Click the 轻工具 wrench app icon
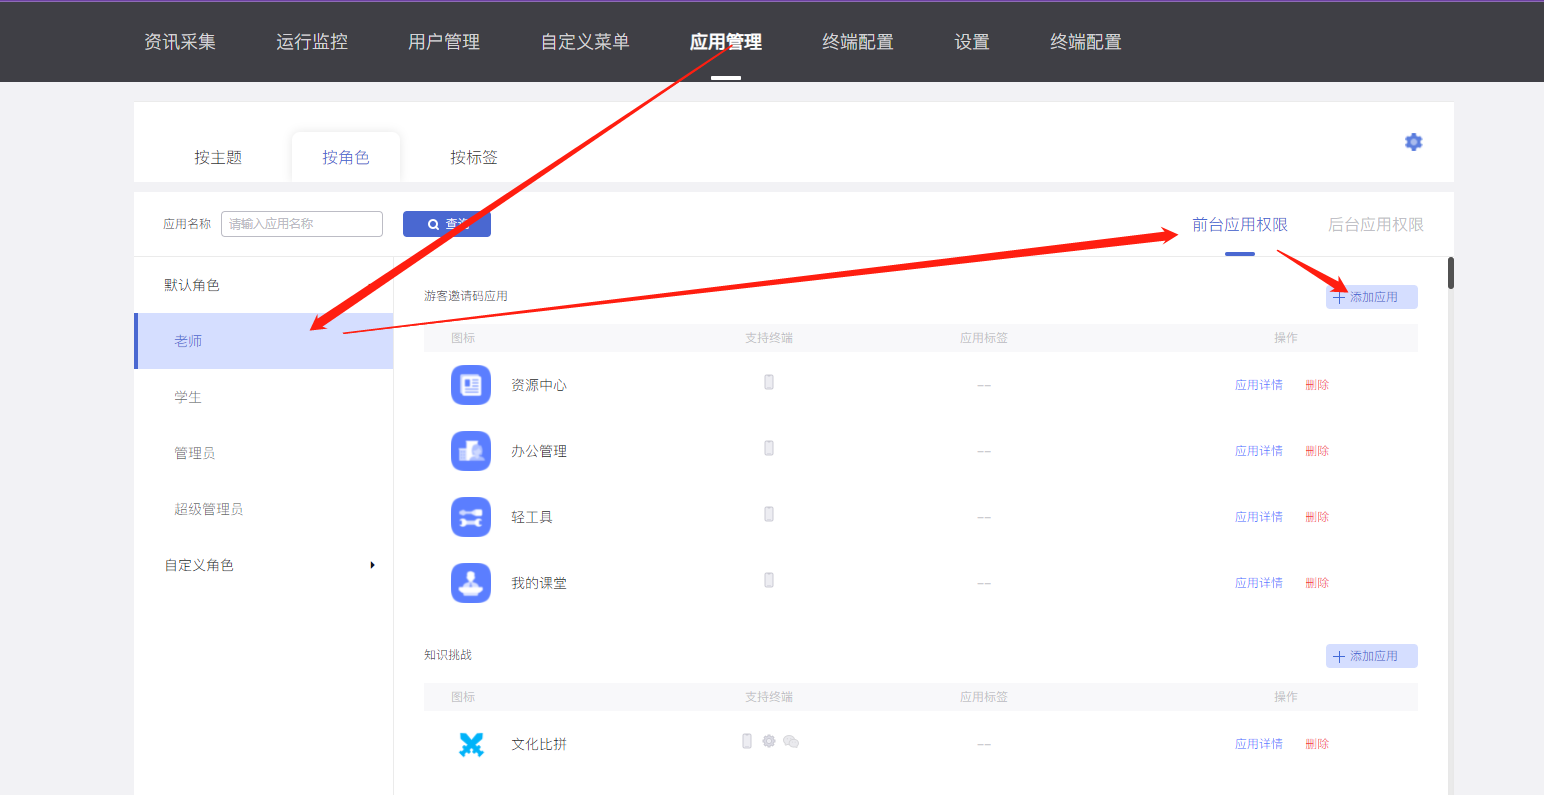 (471, 517)
